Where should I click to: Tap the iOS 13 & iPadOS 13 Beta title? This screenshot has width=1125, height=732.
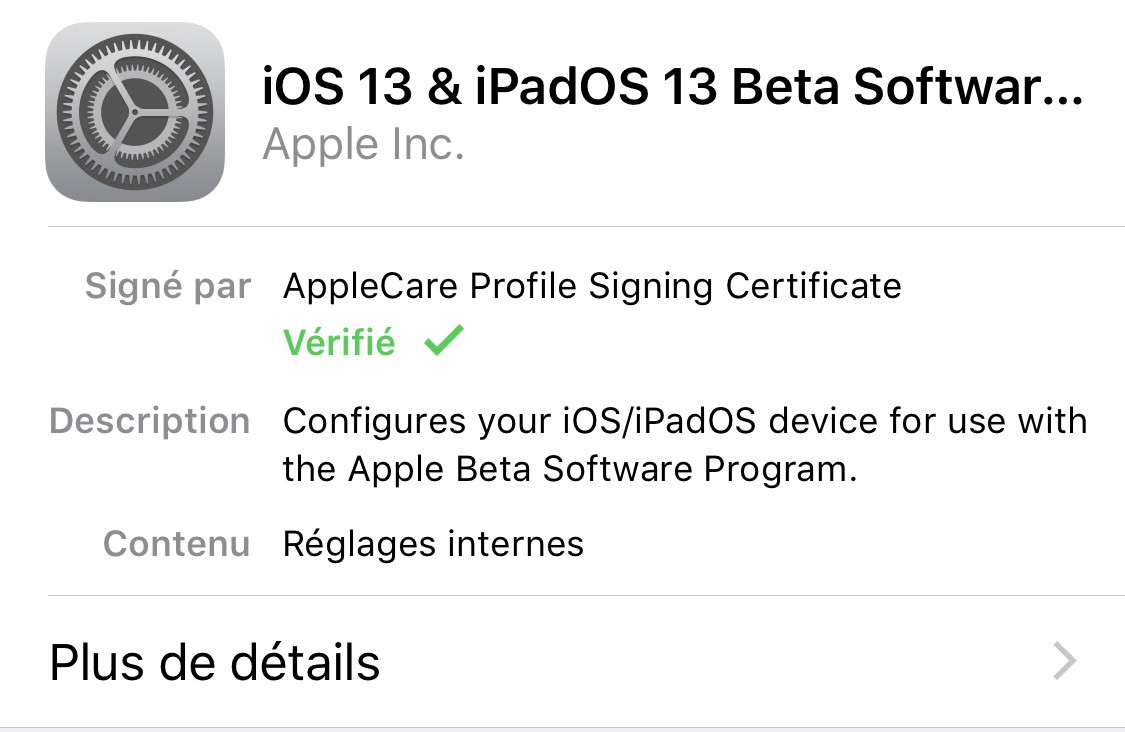672,88
